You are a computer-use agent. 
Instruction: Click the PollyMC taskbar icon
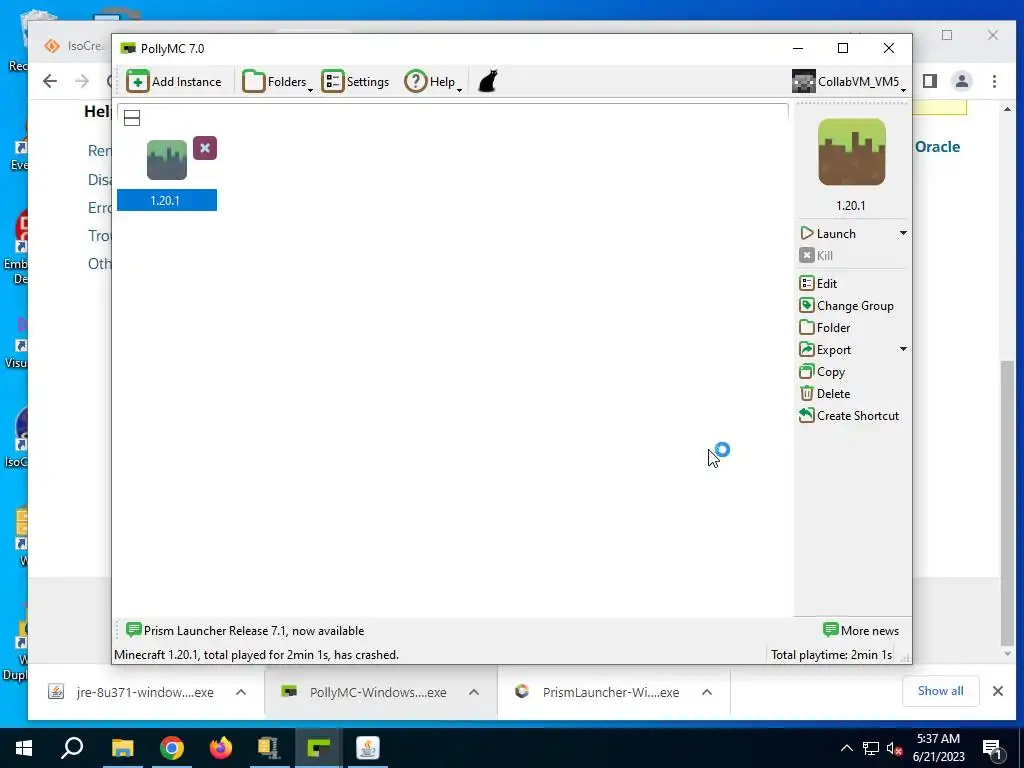coord(318,748)
